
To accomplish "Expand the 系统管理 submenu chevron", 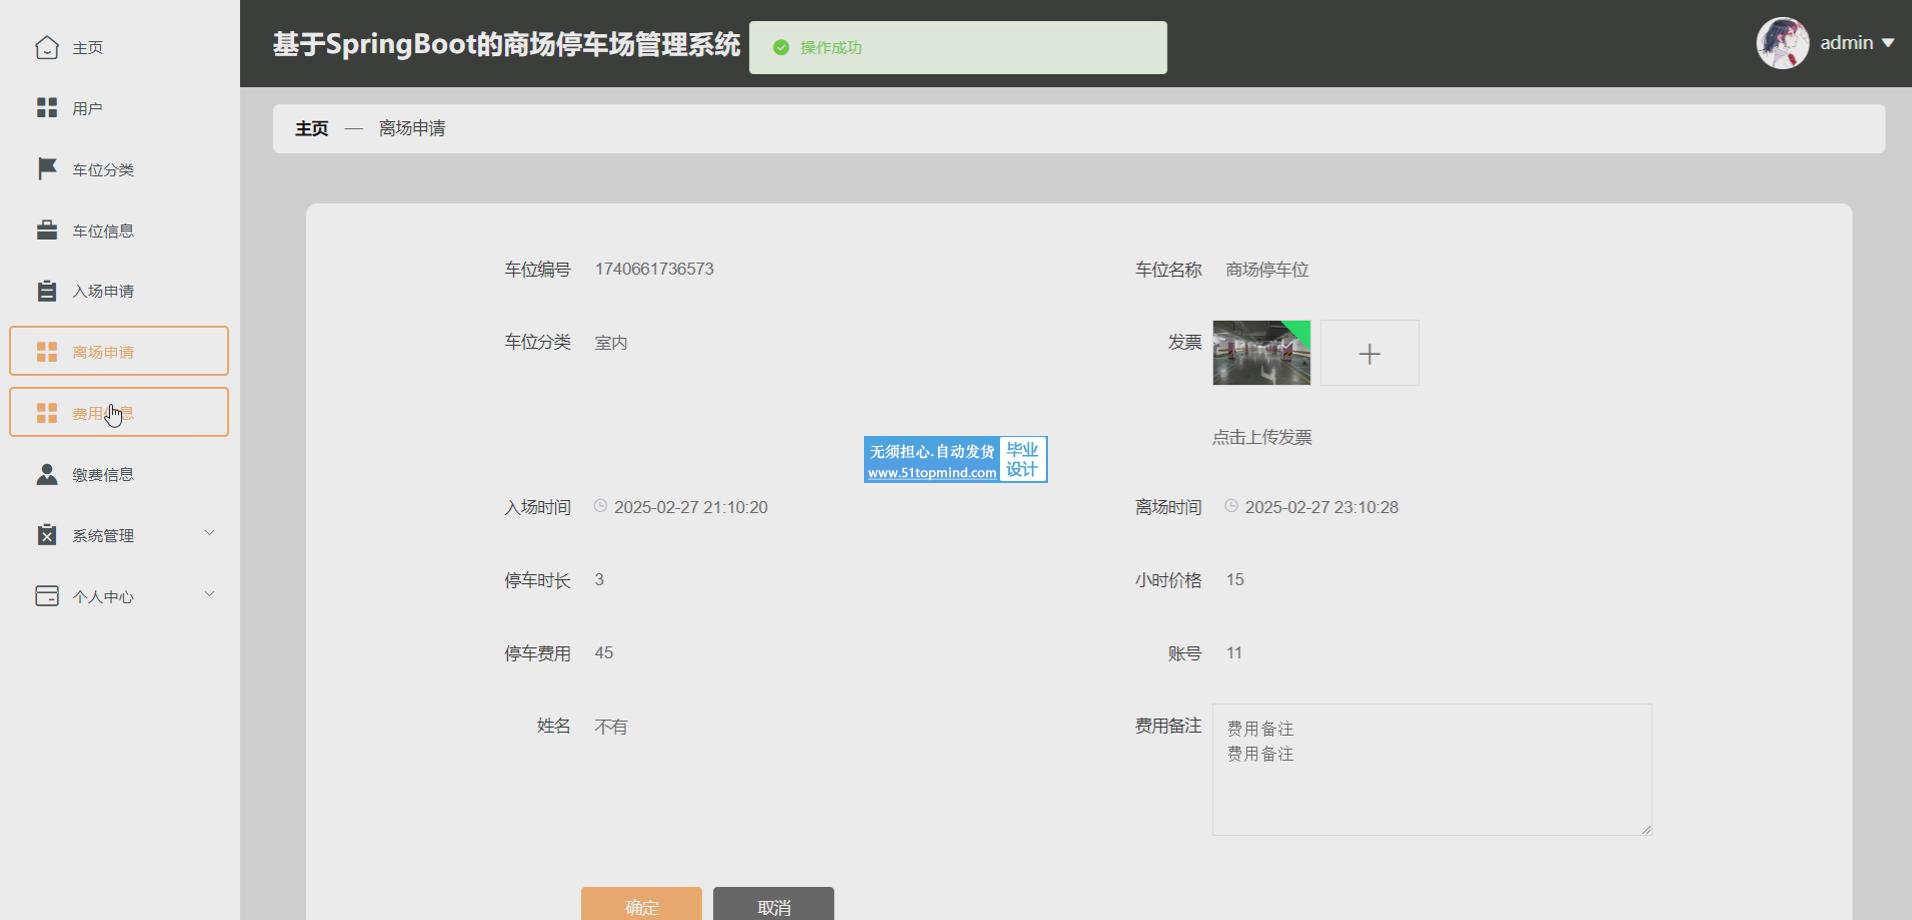I will [209, 533].
